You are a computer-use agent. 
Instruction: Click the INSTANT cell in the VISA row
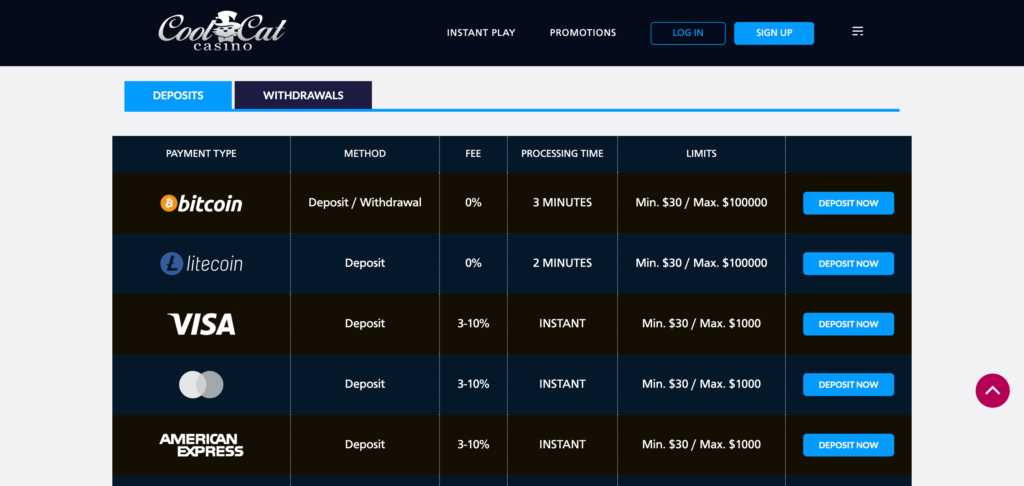[x=562, y=323]
